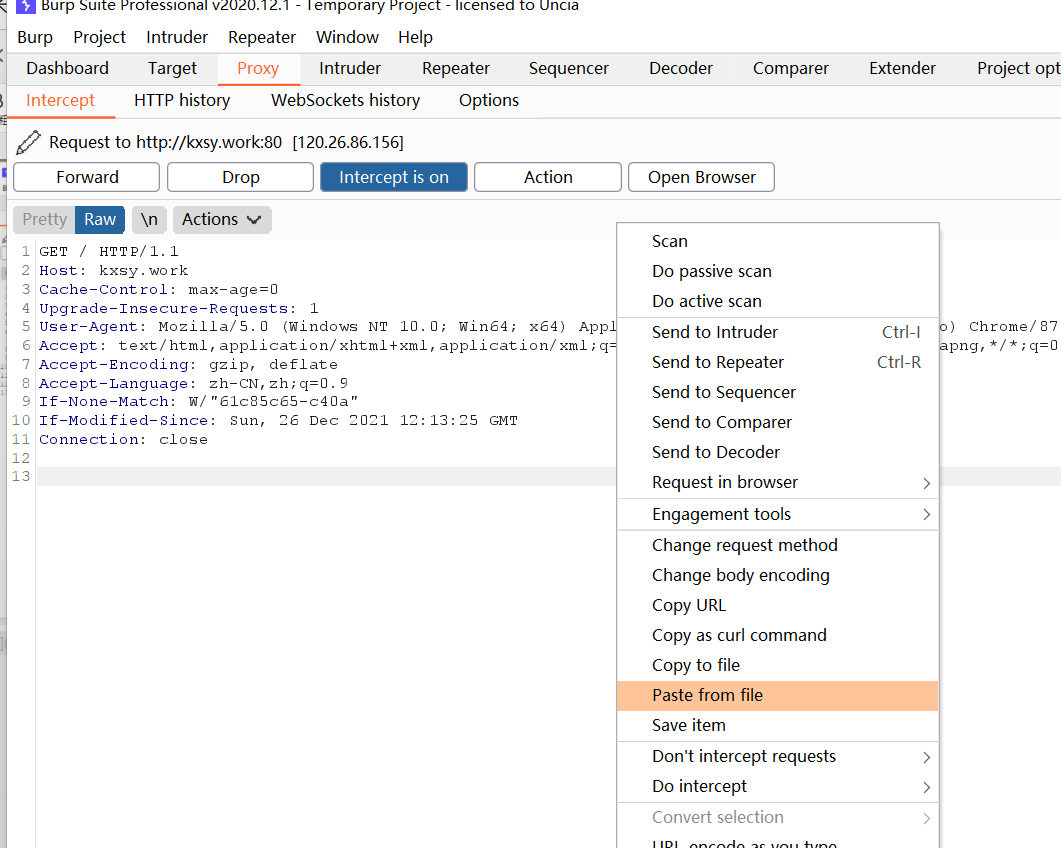This screenshot has height=848, width=1061.
Task: Open the Comparer tab
Action: coord(791,68)
